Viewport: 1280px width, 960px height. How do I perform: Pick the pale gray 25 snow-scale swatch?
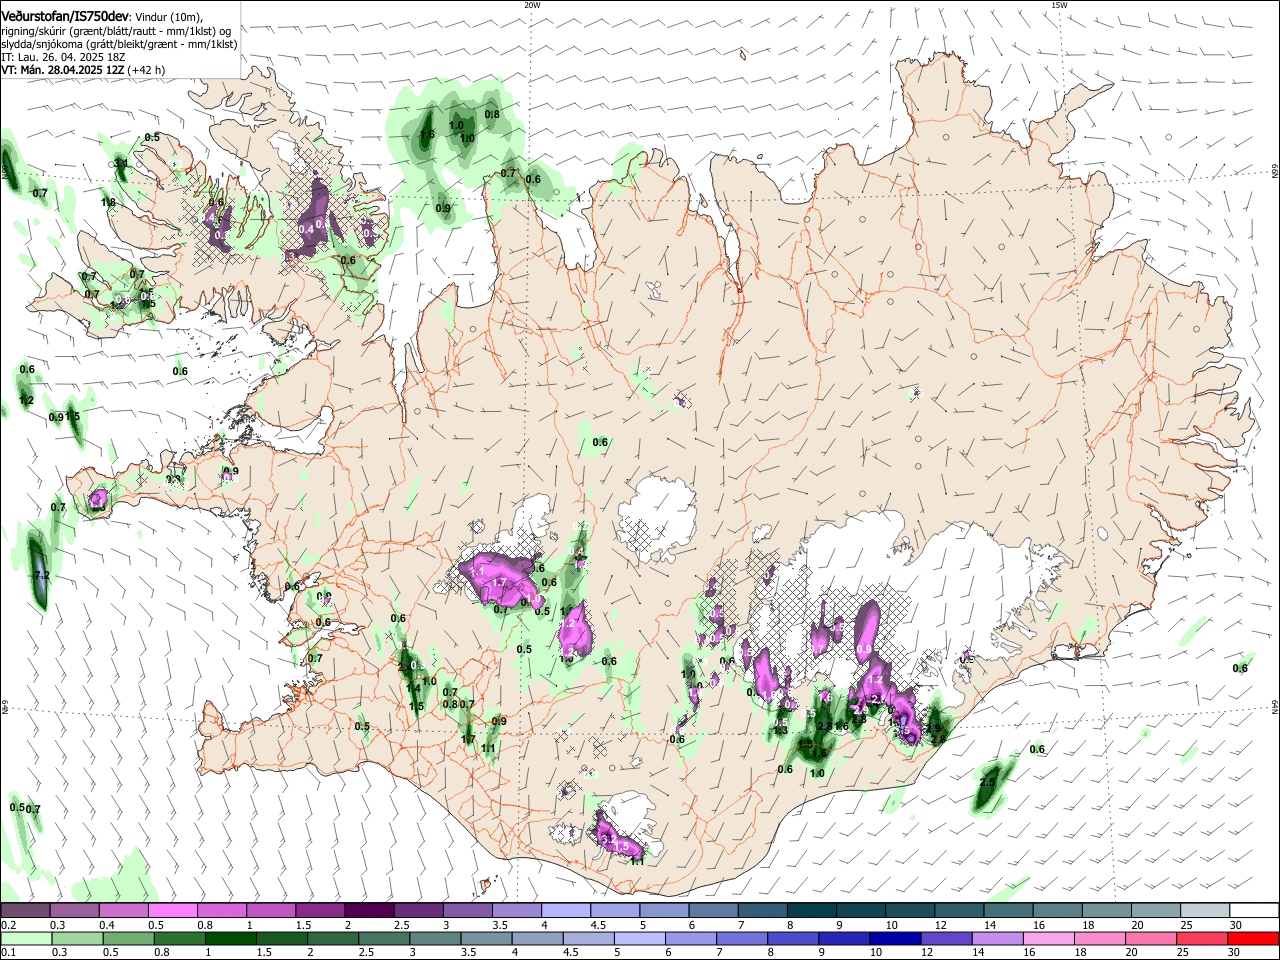click(x=1205, y=911)
